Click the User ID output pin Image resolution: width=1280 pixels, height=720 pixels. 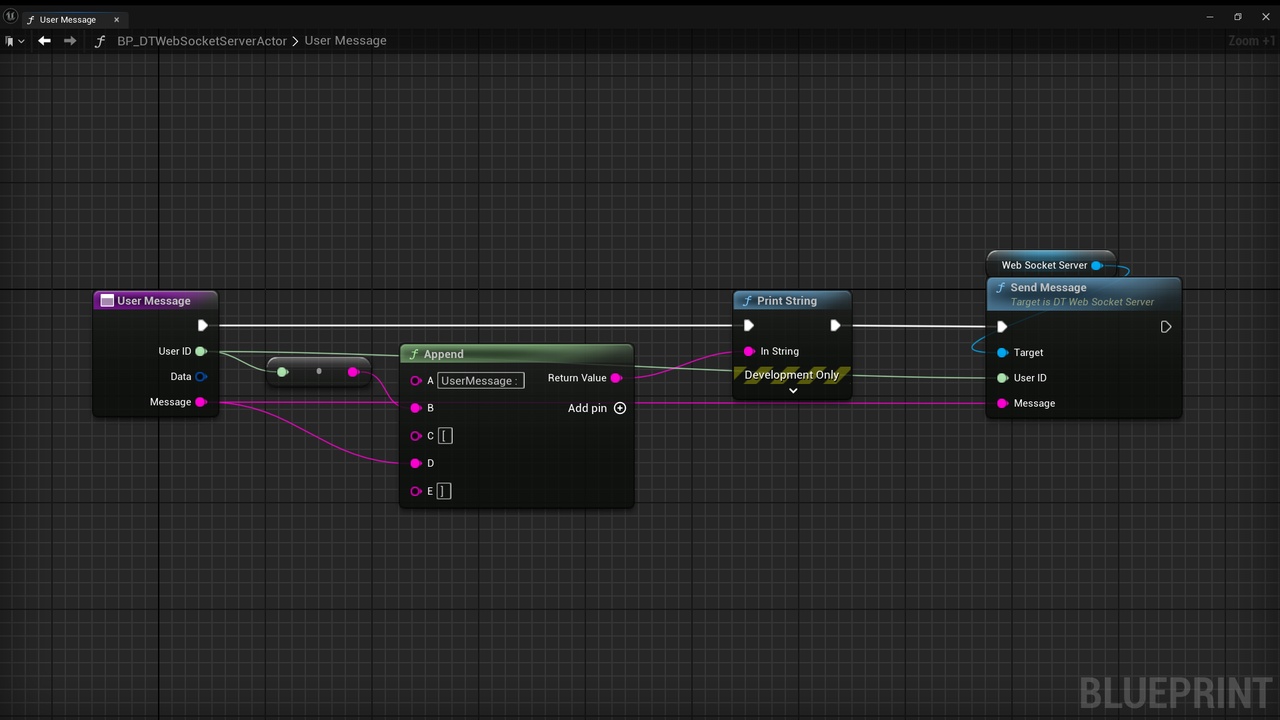coord(201,351)
